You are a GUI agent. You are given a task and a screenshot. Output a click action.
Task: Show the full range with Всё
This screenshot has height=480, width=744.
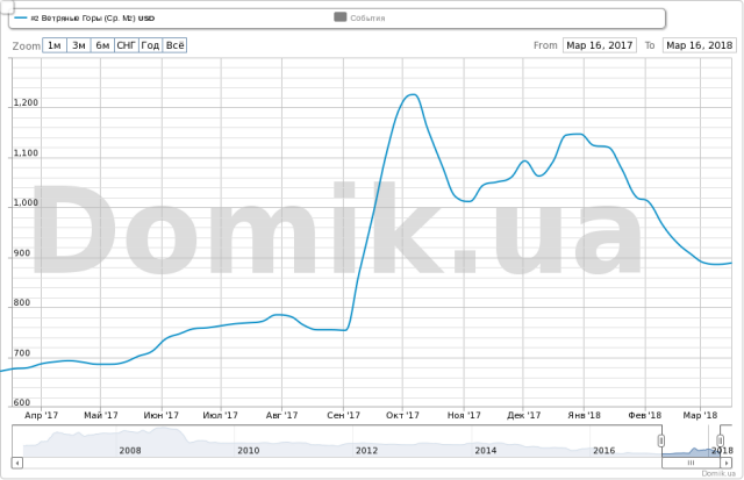click(175, 46)
